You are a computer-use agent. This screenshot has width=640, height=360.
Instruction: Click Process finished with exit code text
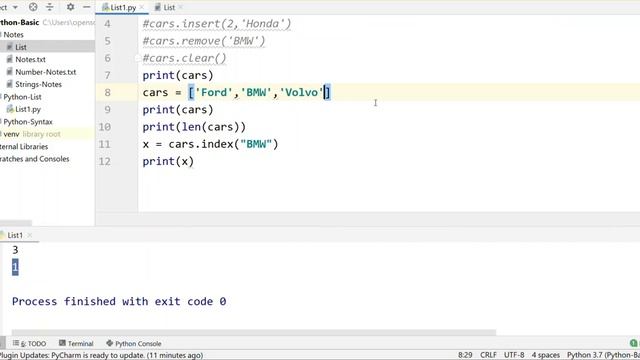[119, 302]
